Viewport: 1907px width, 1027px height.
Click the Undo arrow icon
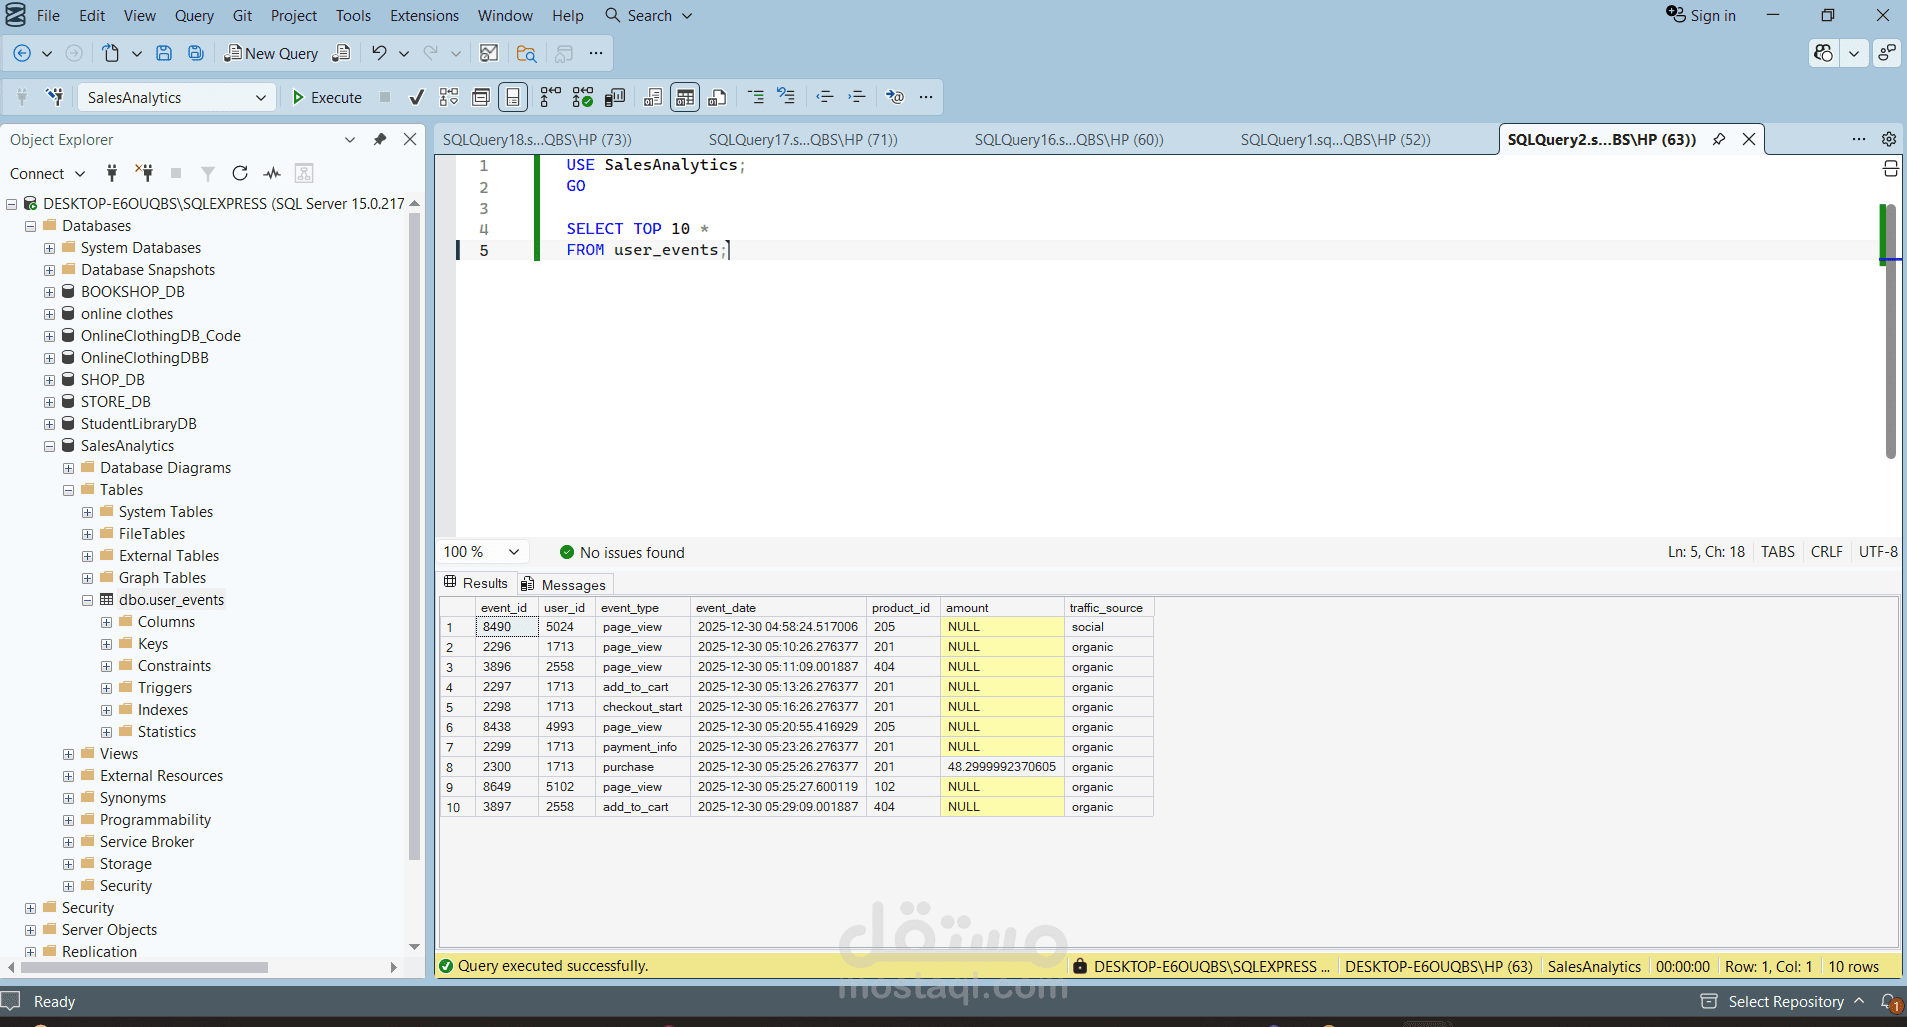point(379,53)
